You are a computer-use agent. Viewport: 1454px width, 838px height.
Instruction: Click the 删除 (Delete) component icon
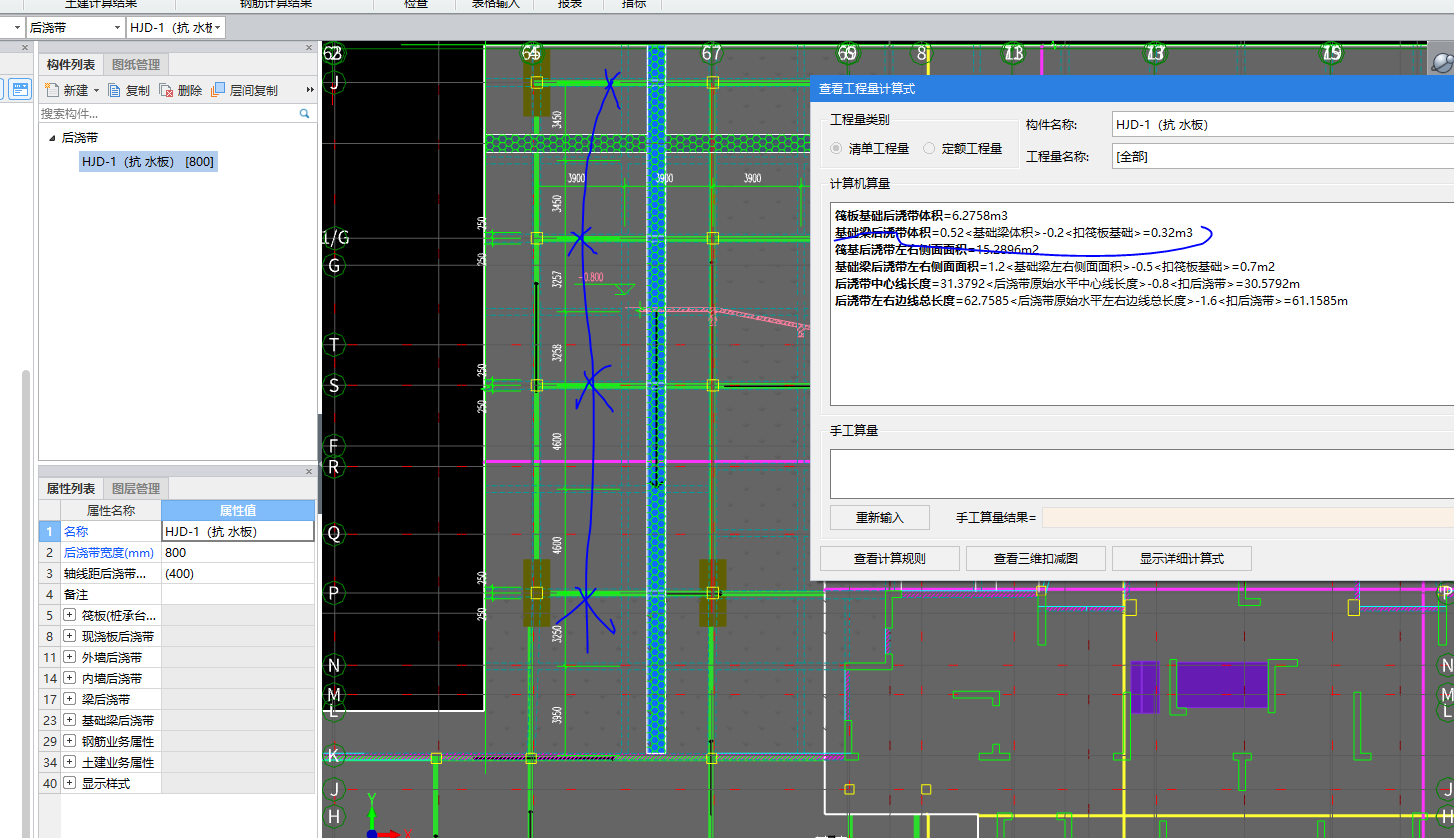pyautogui.click(x=167, y=90)
